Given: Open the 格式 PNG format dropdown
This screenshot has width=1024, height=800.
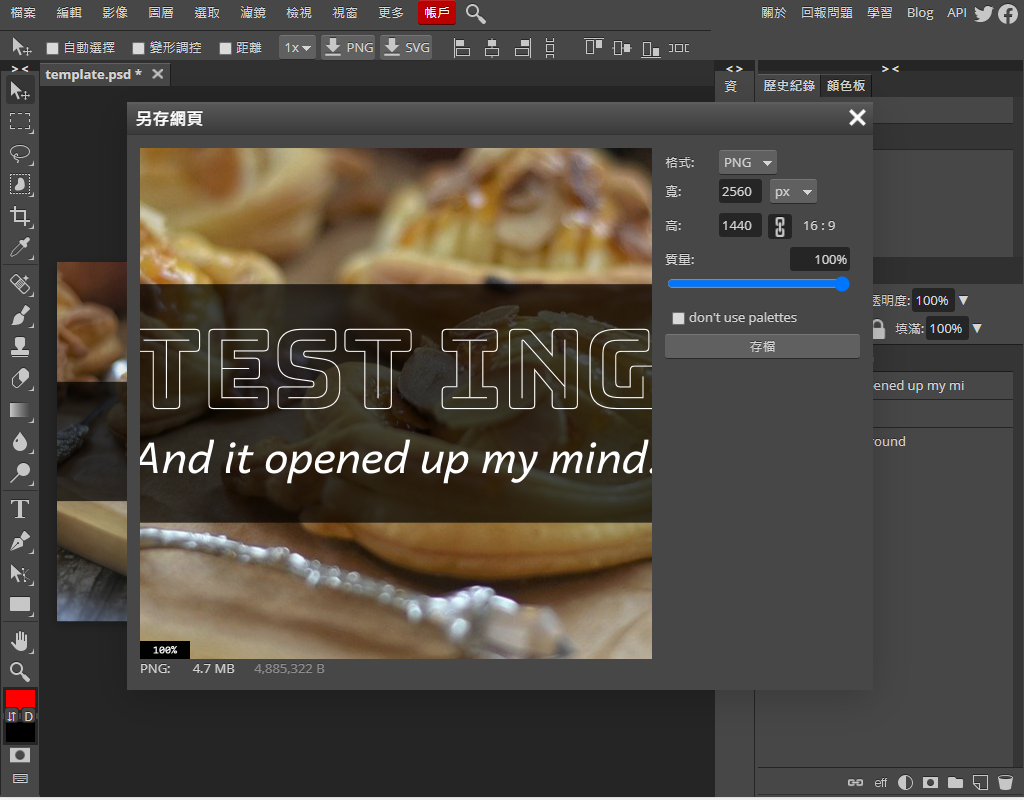Looking at the screenshot, I should [x=747, y=163].
